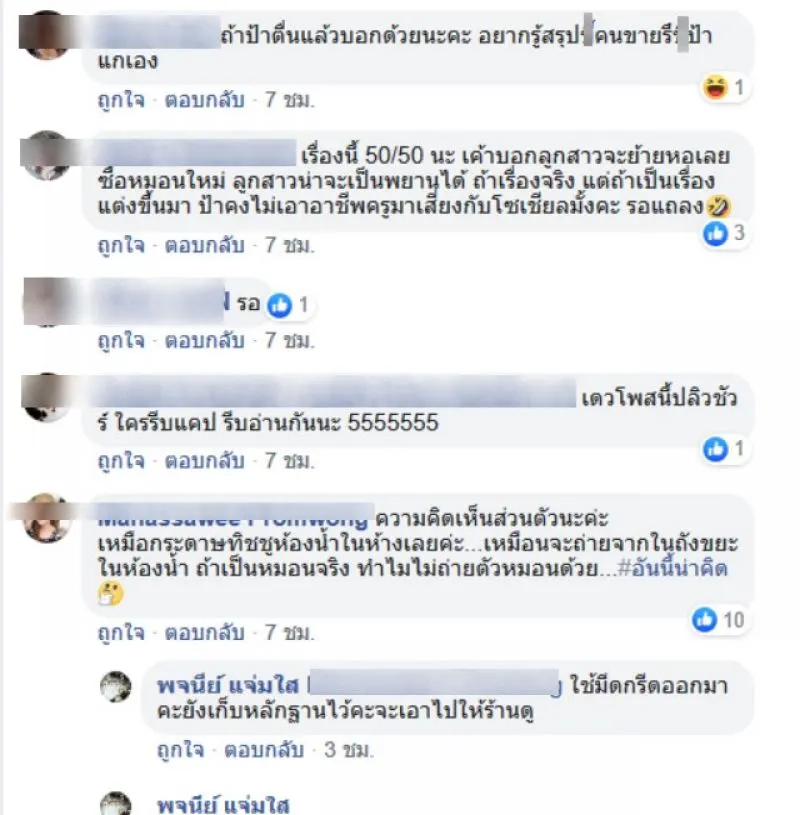The image size is (800, 815).
Task: Open the avatar of the 'รอ' commenter
Action: point(48,303)
